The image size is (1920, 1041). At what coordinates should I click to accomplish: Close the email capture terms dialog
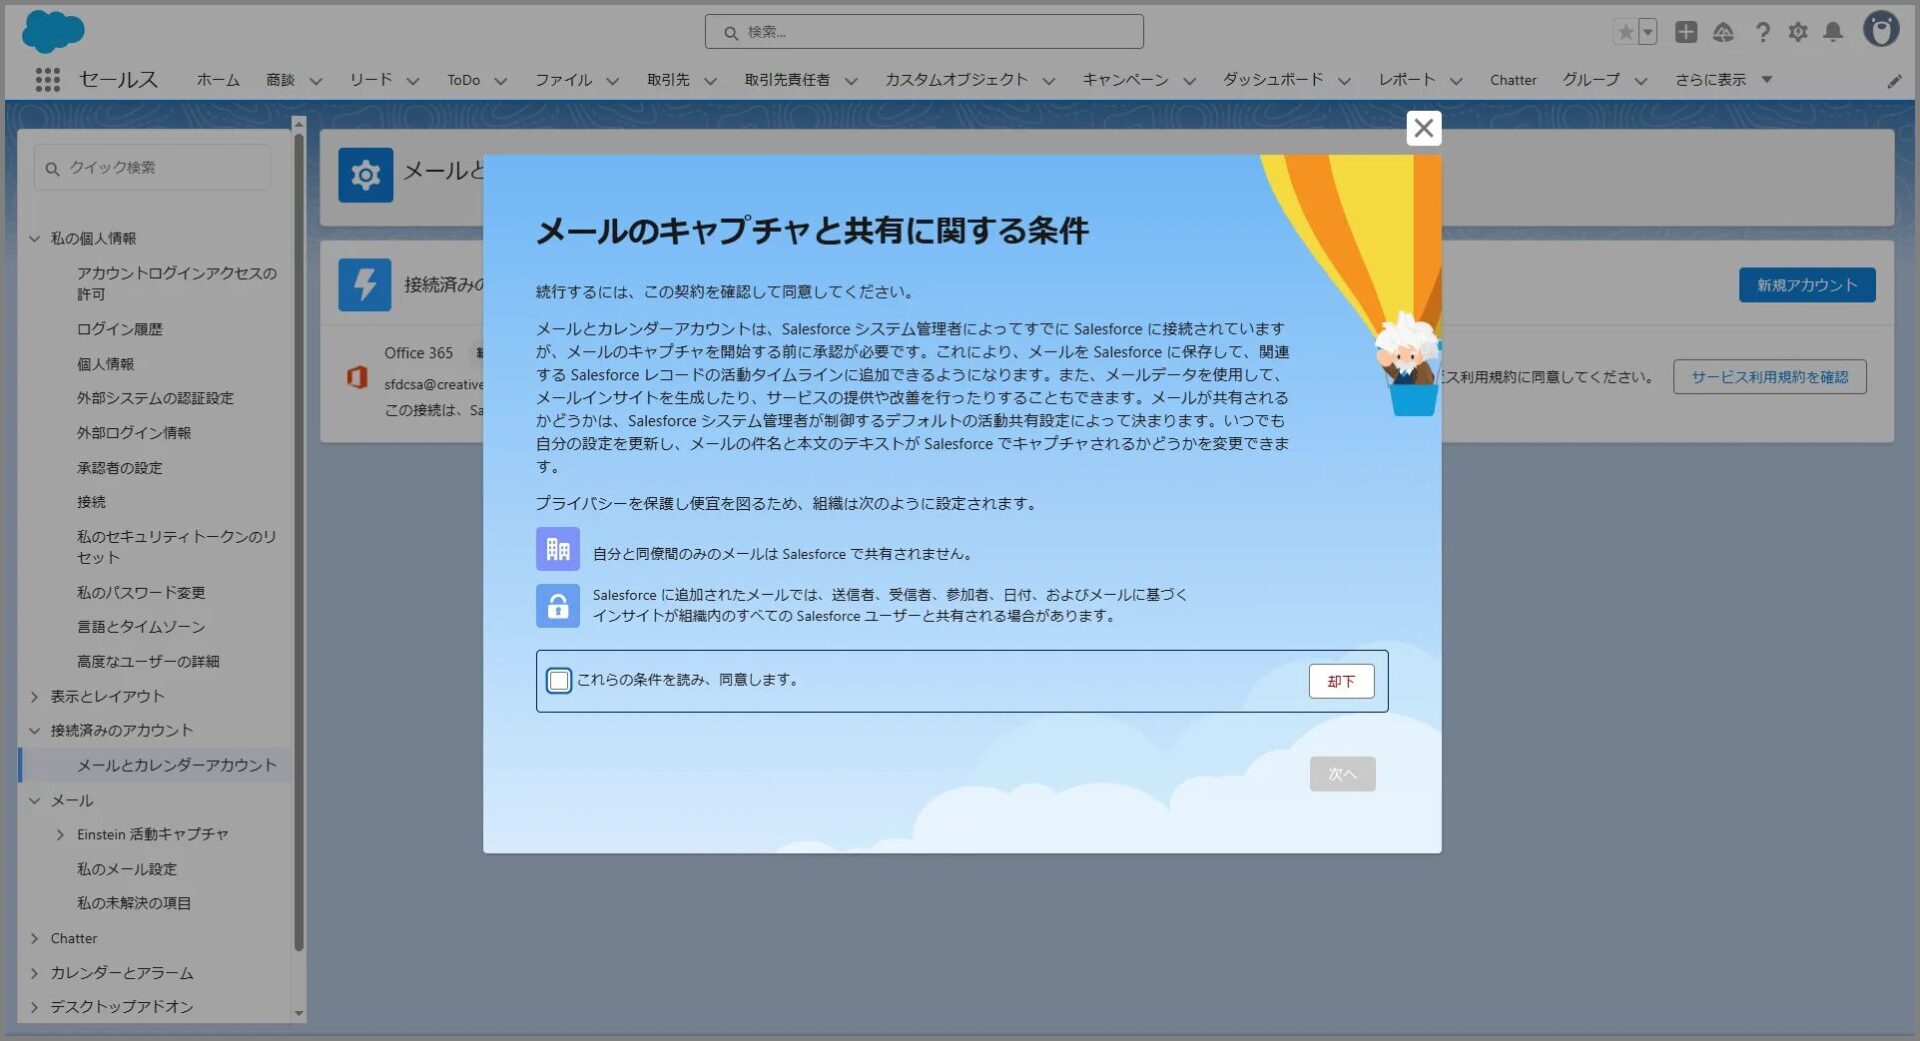tap(1424, 128)
